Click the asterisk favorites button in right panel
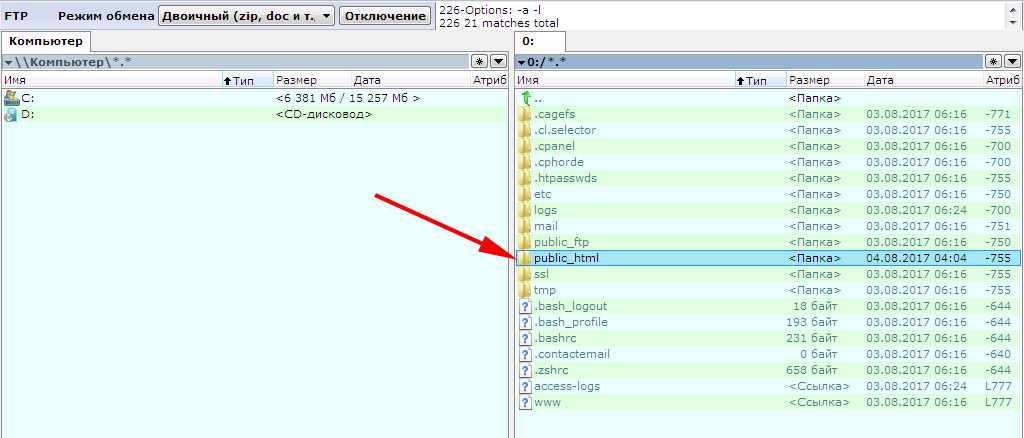The image size is (1024, 438). click(993, 62)
